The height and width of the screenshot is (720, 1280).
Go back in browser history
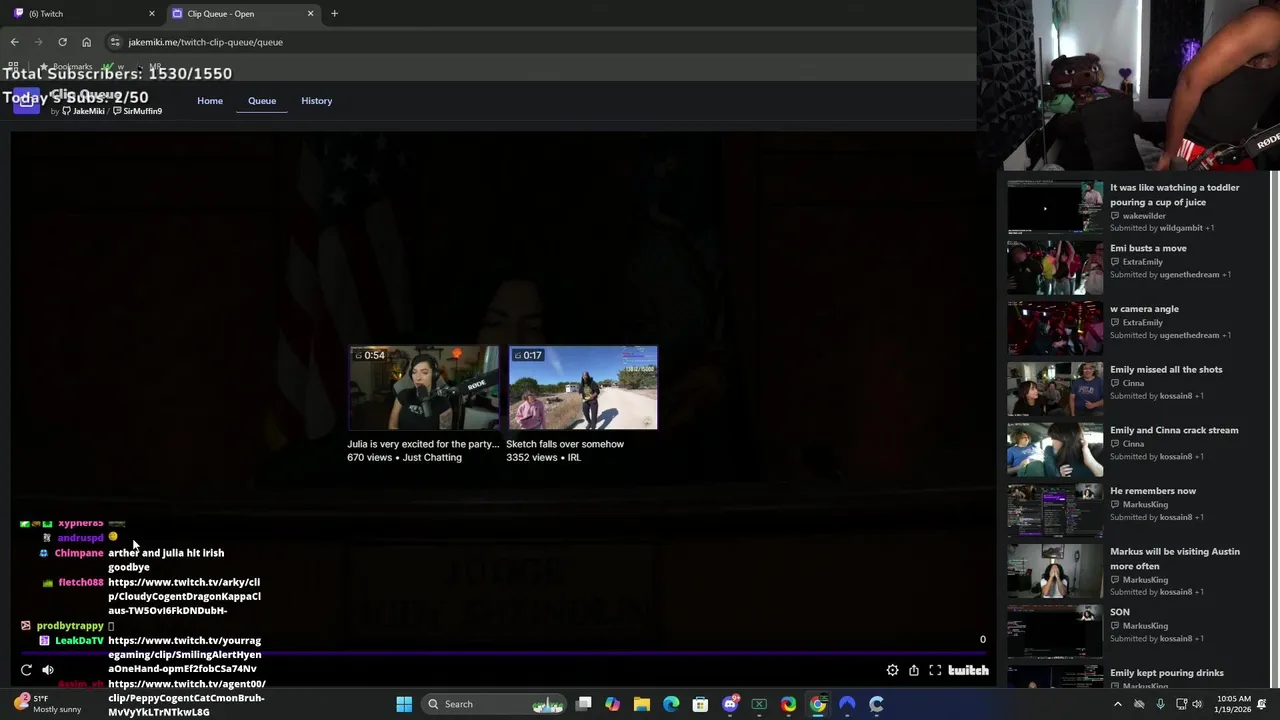[14, 42]
